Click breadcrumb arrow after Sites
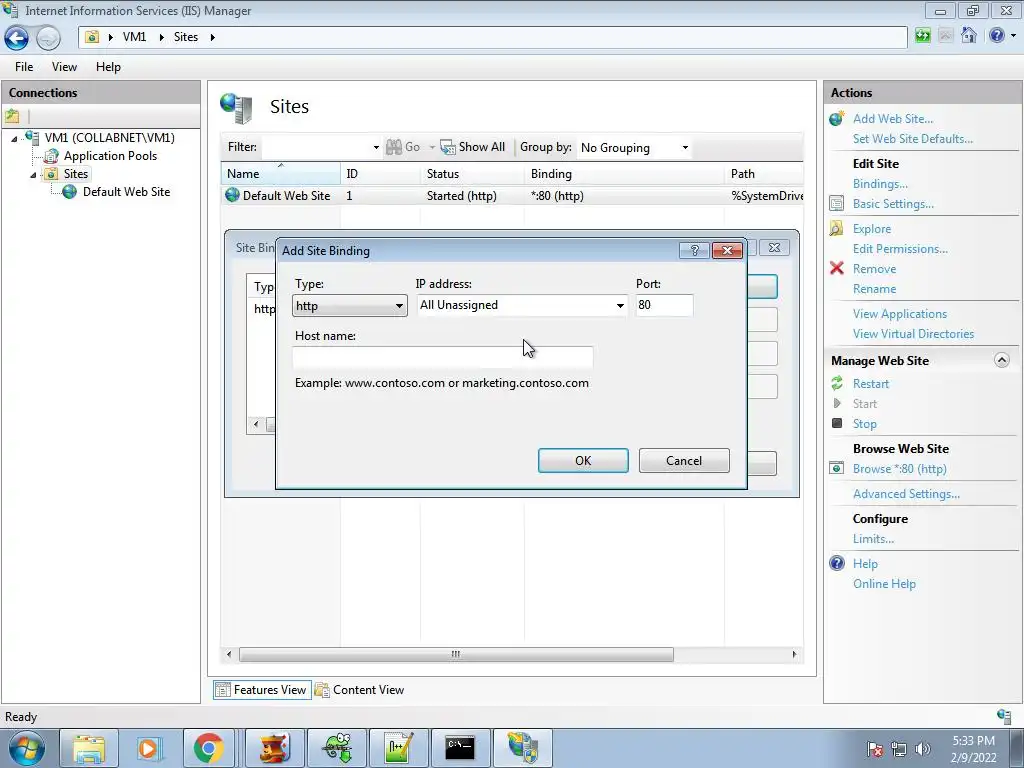Image resolution: width=1024 pixels, height=768 pixels. pos(212,37)
